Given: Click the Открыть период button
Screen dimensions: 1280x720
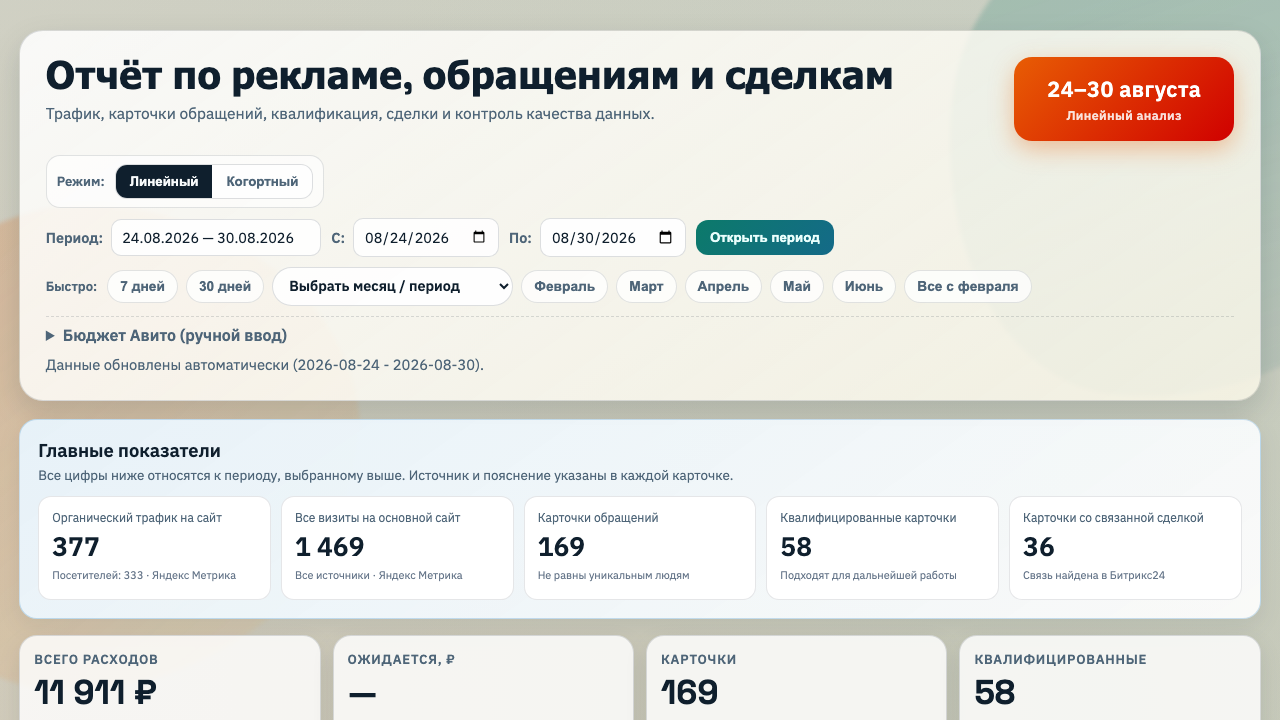Looking at the screenshot, I should point(765,238).
